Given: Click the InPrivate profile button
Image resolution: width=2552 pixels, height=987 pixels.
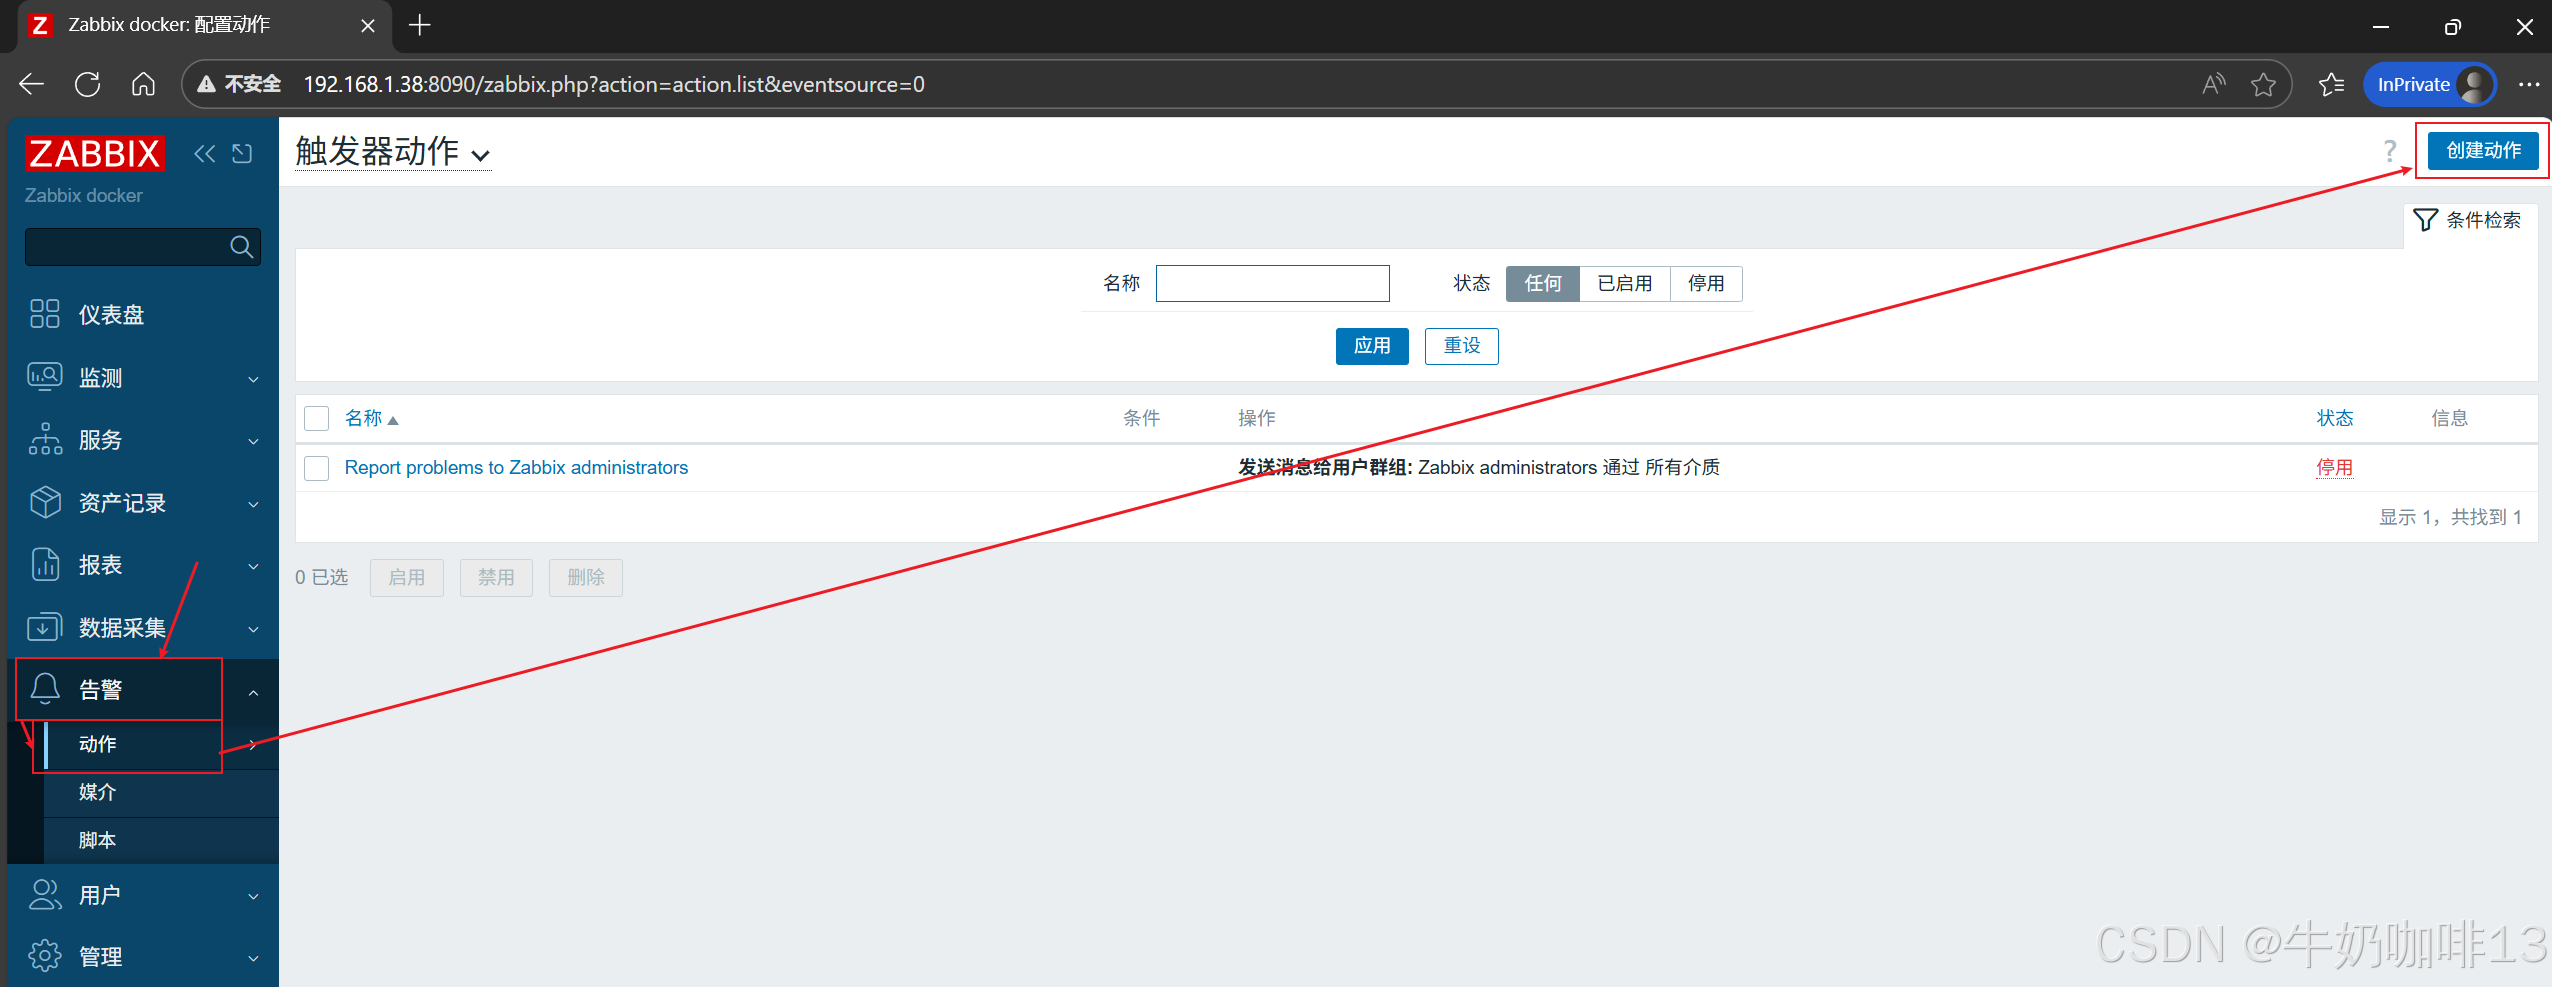Looking at the screenshot, I should click(2430, 84).
